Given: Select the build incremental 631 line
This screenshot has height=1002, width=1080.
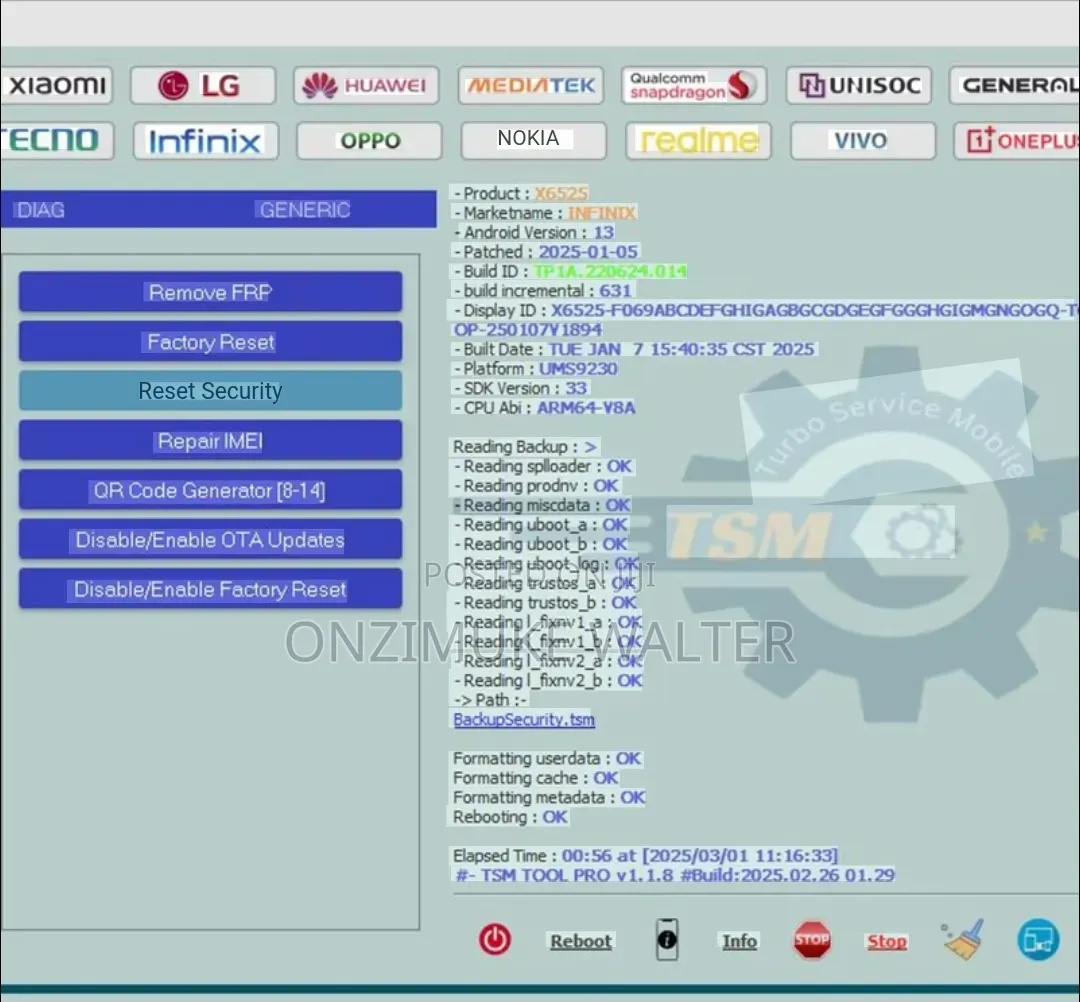Looking at the screenshot, I should pyautogui.click(x=542, y=291).
